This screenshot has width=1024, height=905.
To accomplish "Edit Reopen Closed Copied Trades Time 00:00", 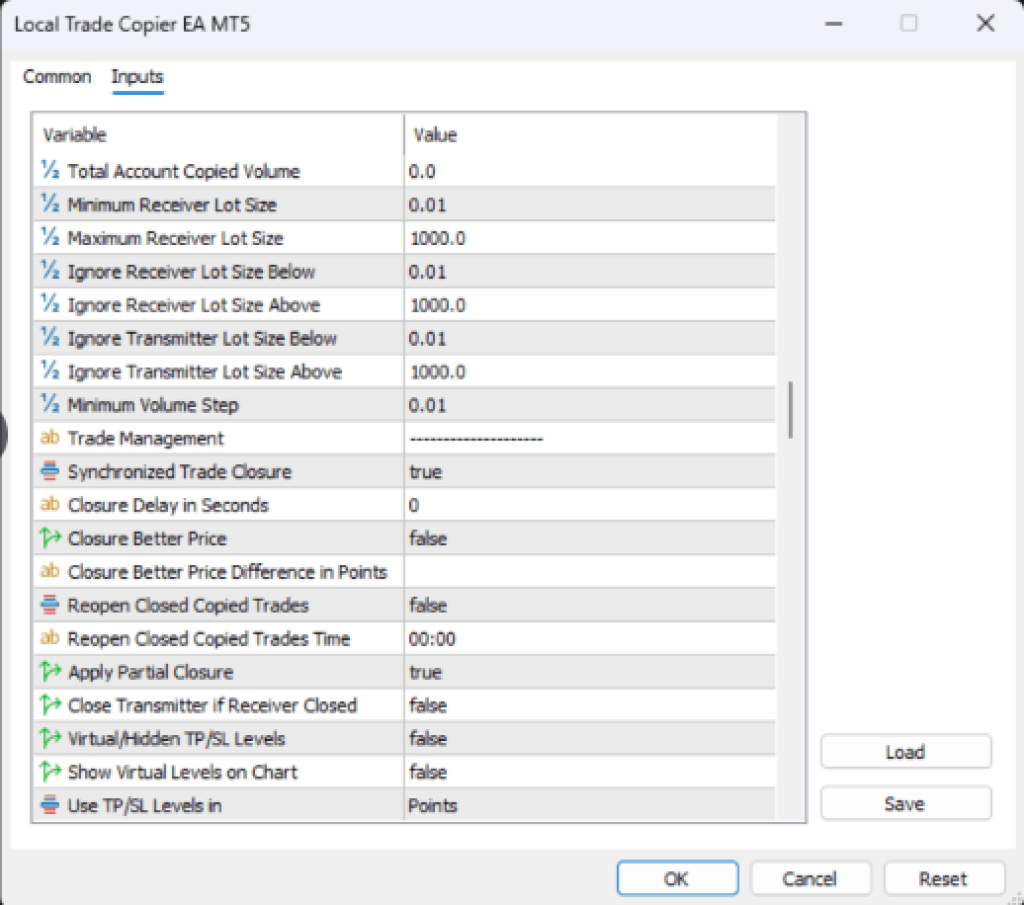I will [x=590, y=639].
